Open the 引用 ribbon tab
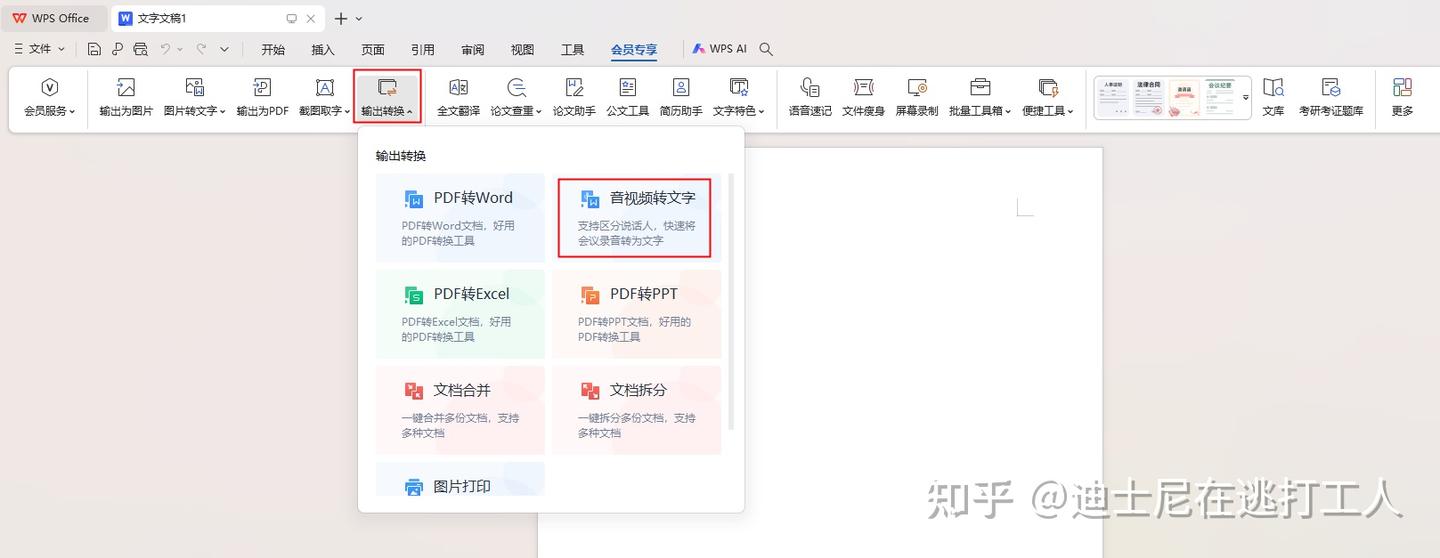The height and width of the screenshot is (558, 1440). pyautogui.click(x=423, y=49)
